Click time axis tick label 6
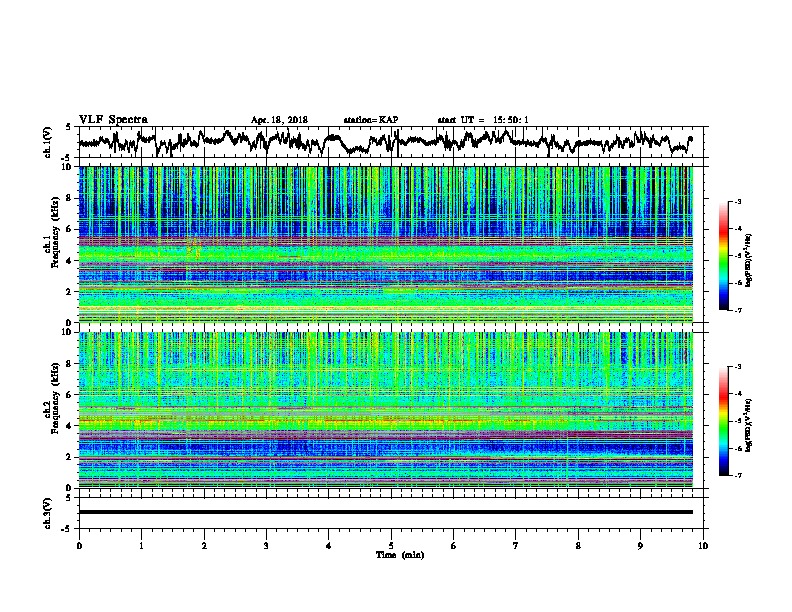Image resolution: width=792 pixels, height=612 pixels. 454,546
